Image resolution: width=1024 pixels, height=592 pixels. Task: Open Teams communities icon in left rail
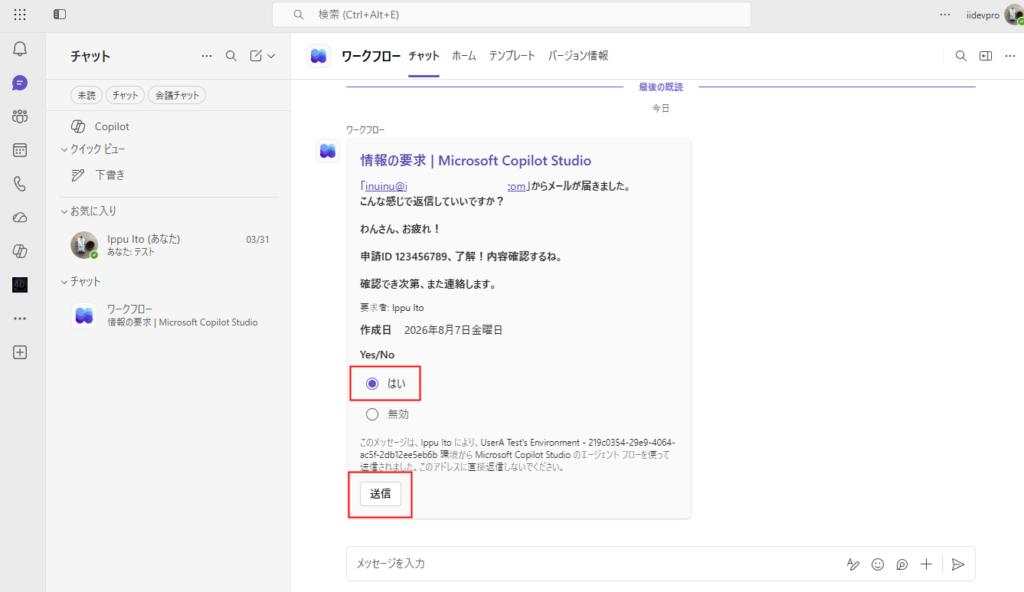point(20,116)
